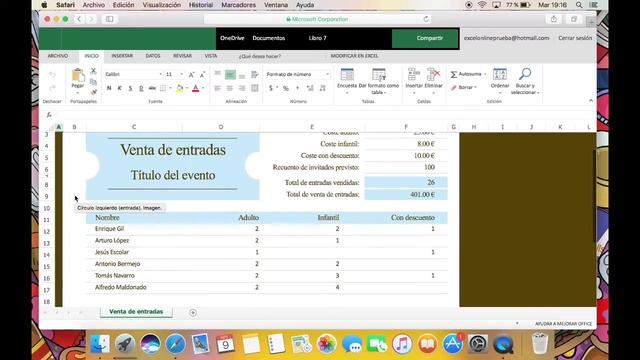This screenshot has width=640, height=360.
Task: Align text right
Action: point(242,88)
